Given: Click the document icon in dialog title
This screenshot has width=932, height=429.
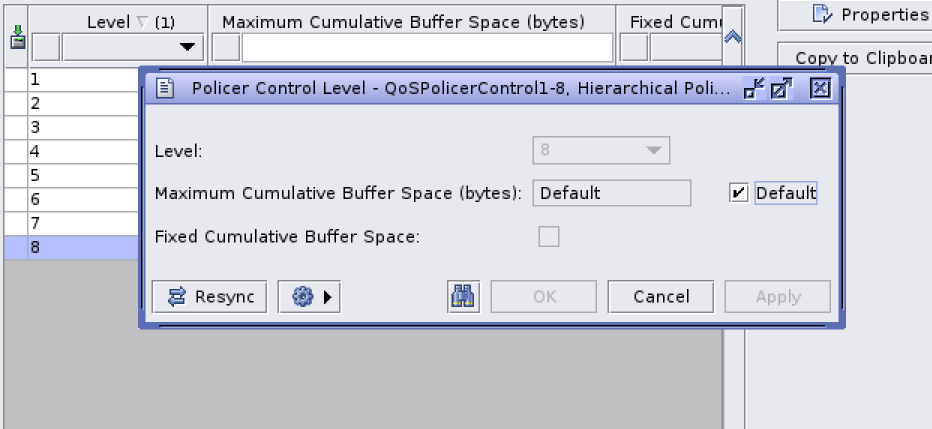Looking at the screenshot, I should pyautogui.click(x=166, y=89).
